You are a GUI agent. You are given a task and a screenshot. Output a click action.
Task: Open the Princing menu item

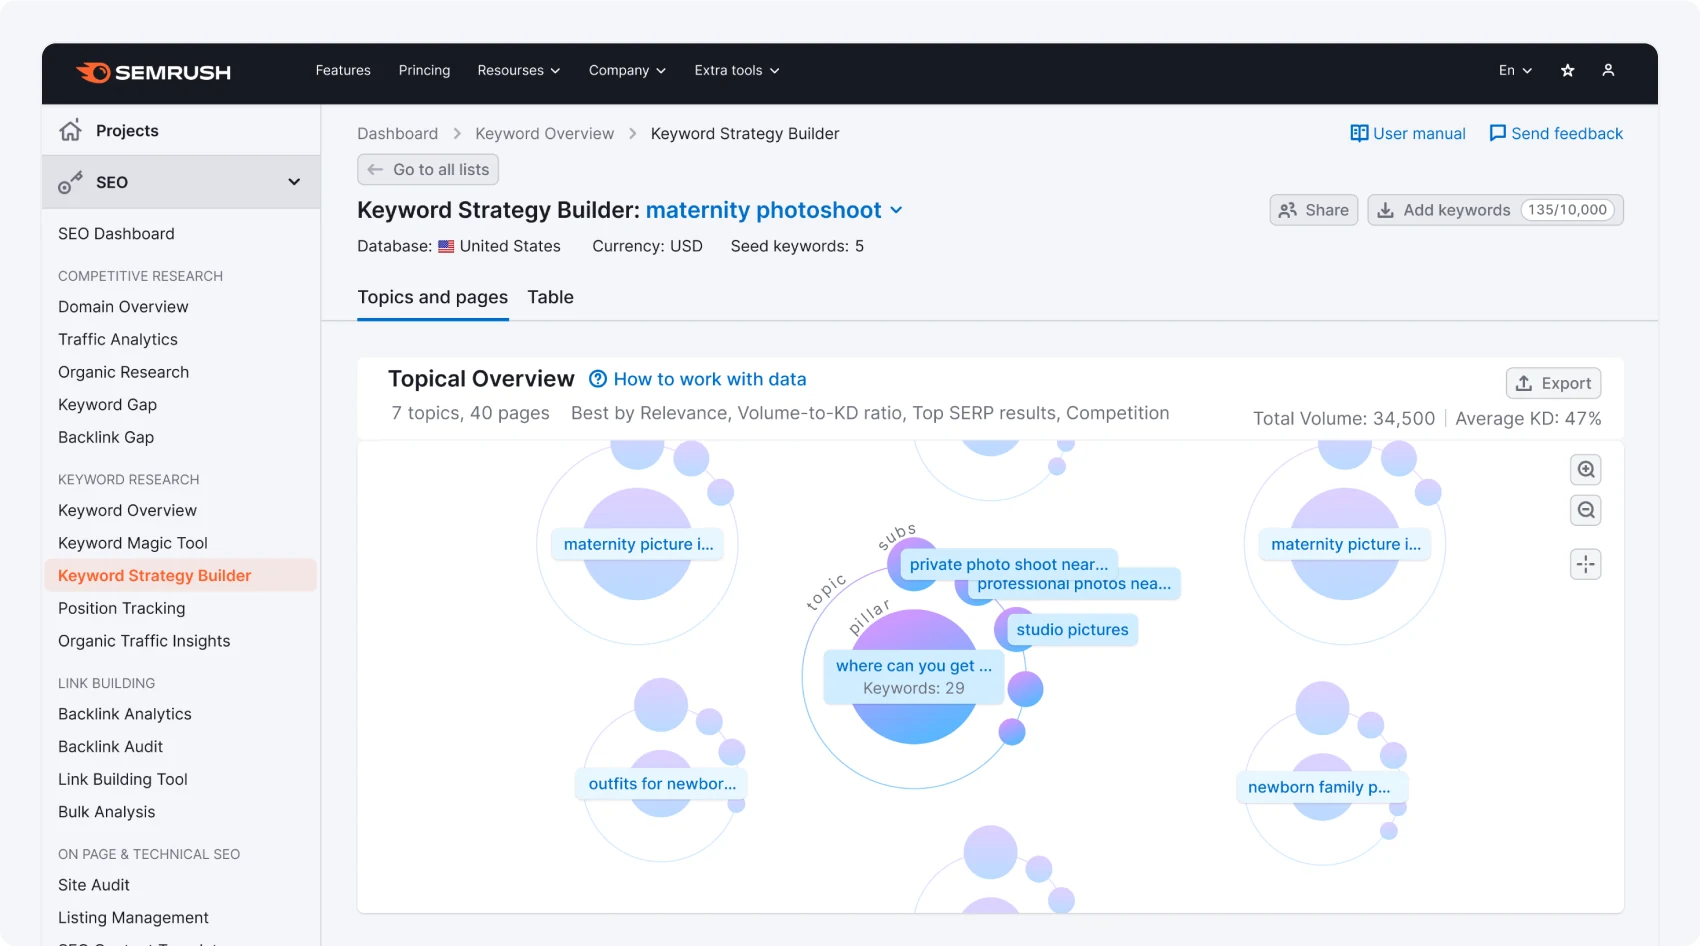click(424, 70)
